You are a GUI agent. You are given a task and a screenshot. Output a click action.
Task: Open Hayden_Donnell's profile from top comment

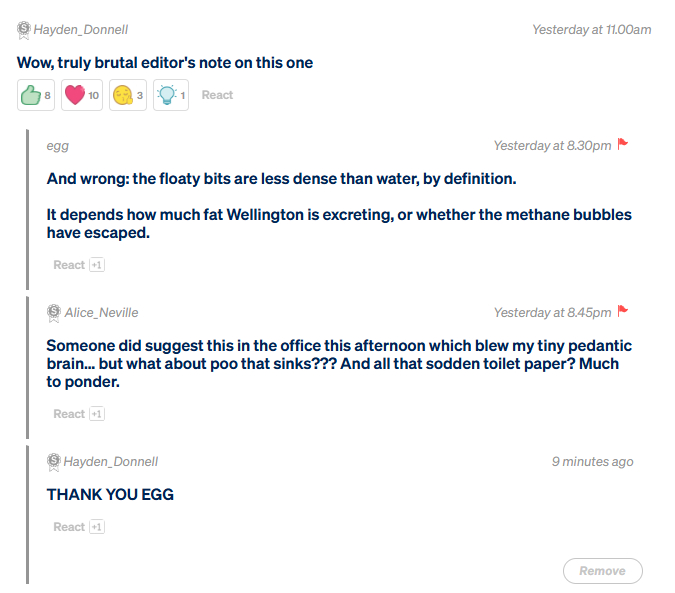click(x=81, y=30)
